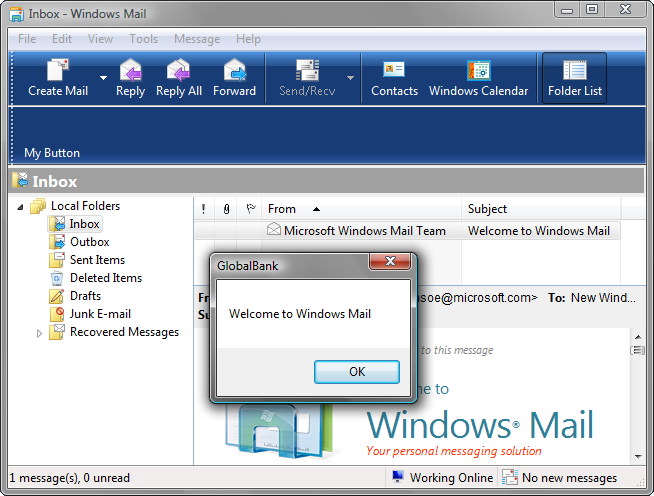654x496 pixels.
Task: Select the Sent Items folder
Action: coord(97,259)
